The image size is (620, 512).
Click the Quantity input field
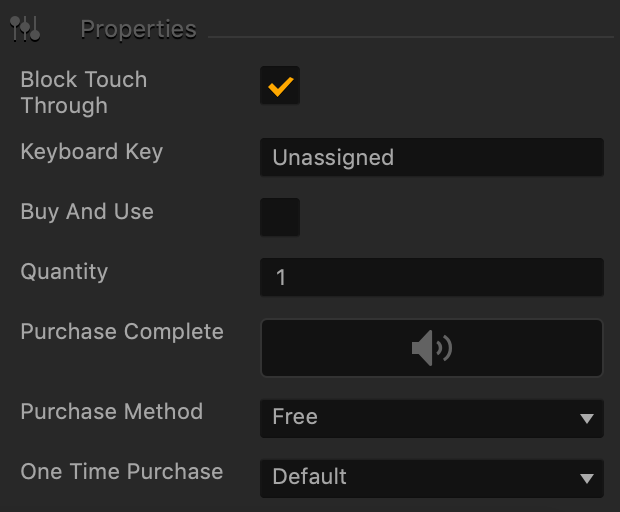tap(432, 277)
